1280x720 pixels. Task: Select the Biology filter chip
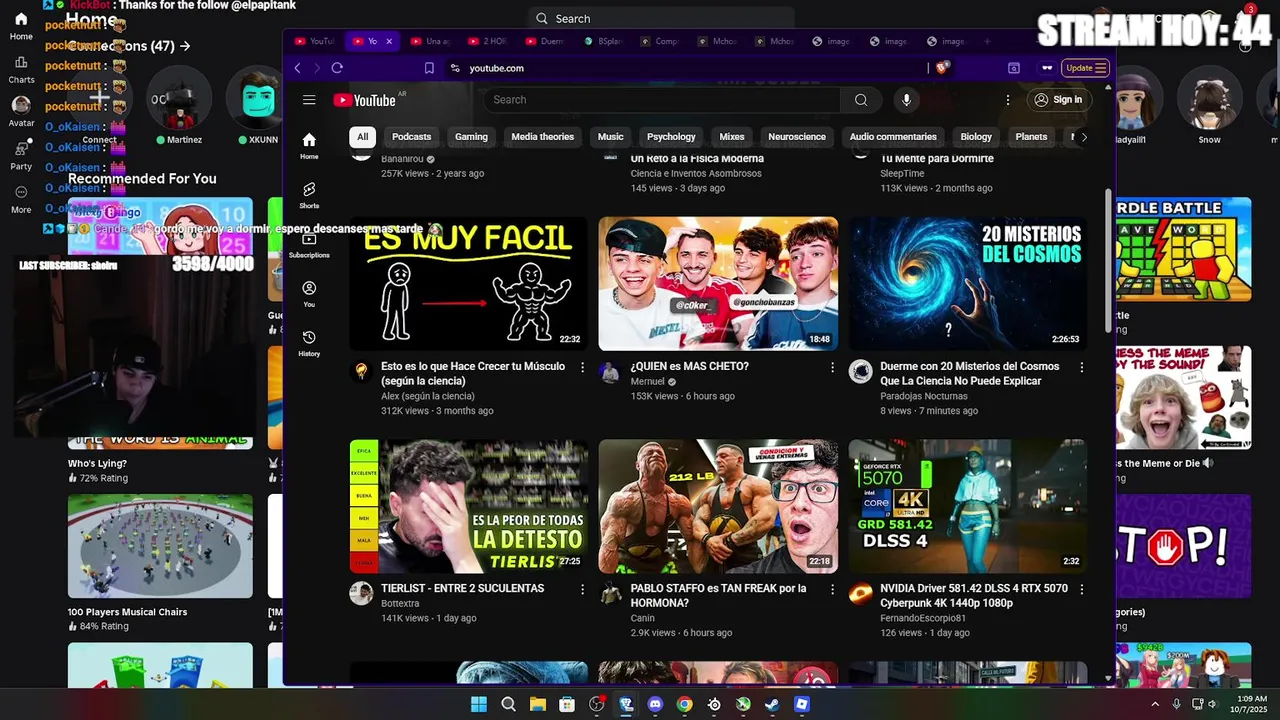976,137
